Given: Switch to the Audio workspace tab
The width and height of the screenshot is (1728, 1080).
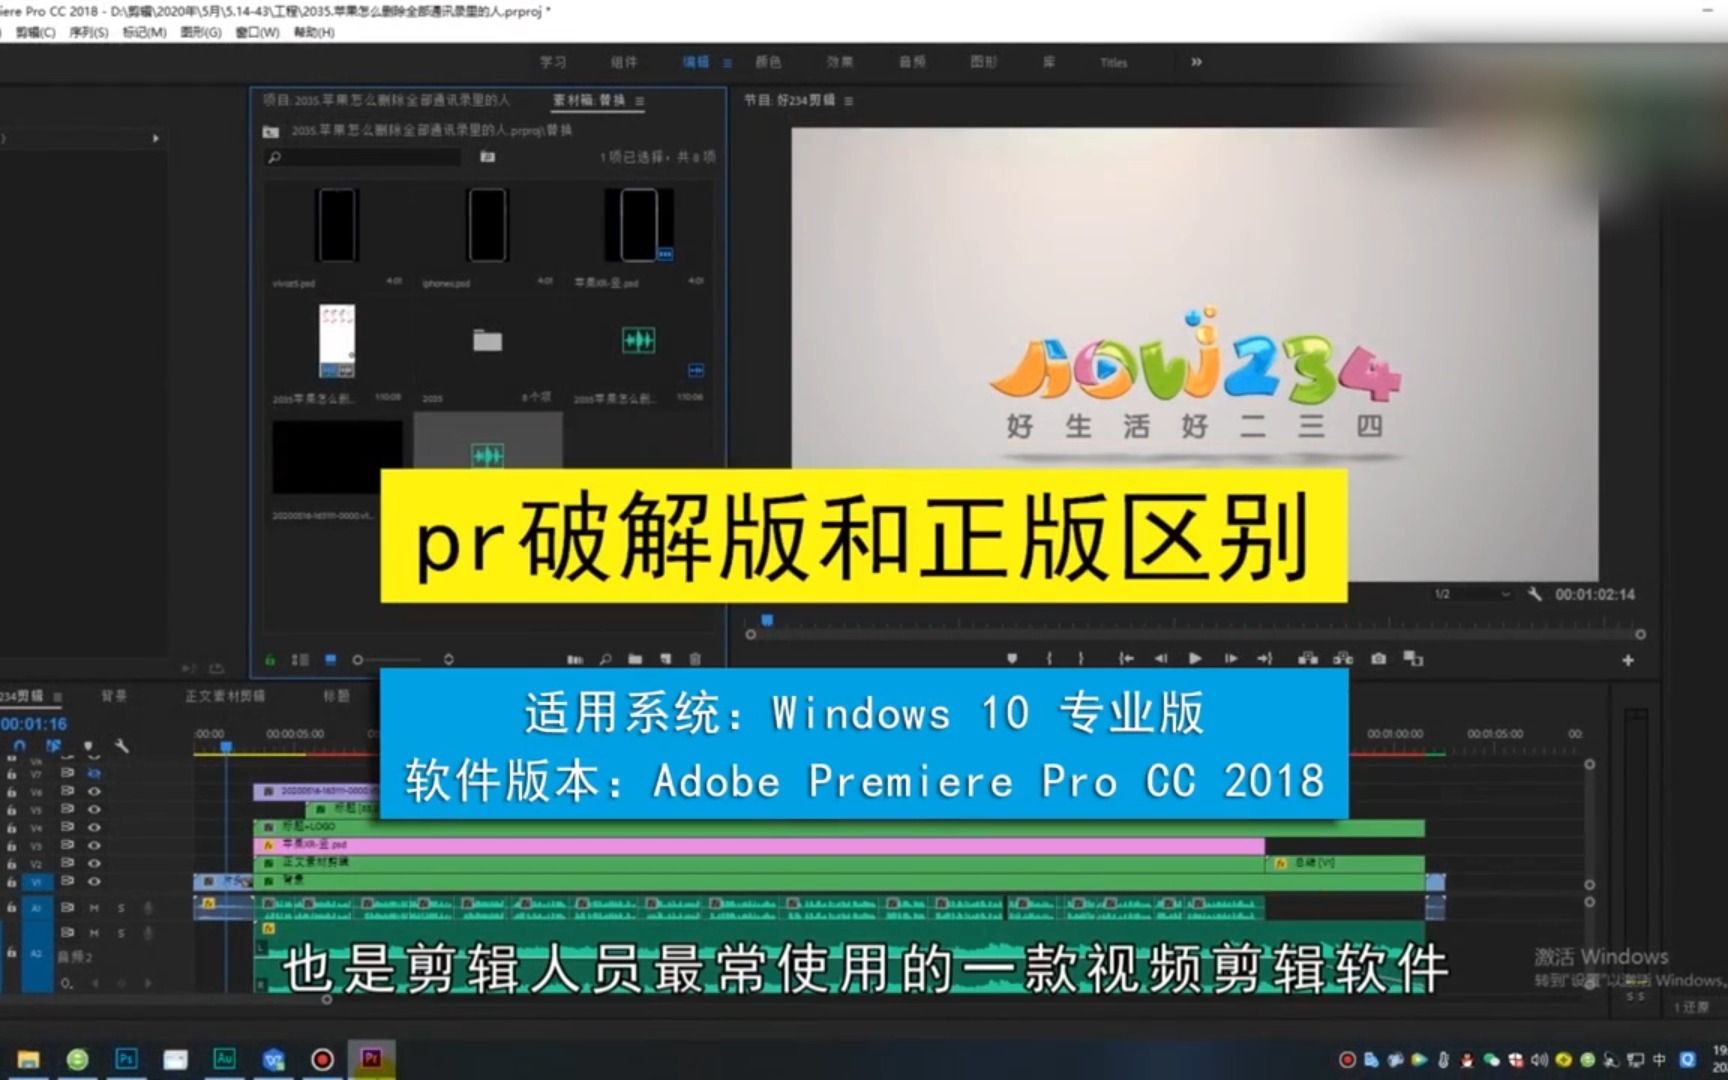Looking at the screenshot, I should click(x=912, y=62).
